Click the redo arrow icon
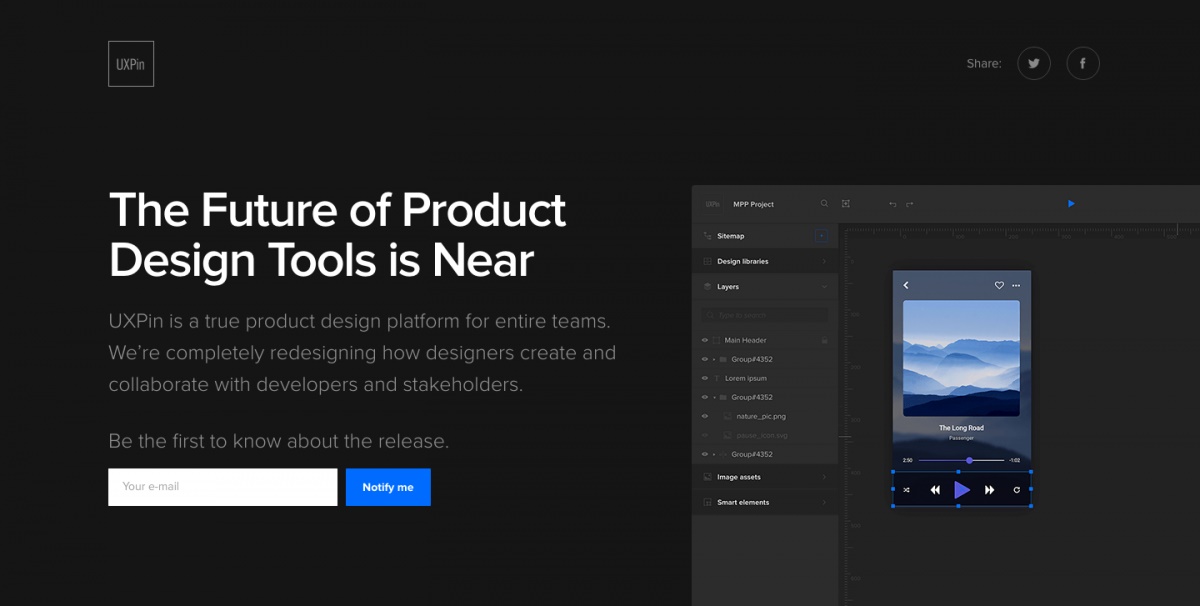1200x606 pixels. point(910,203)
